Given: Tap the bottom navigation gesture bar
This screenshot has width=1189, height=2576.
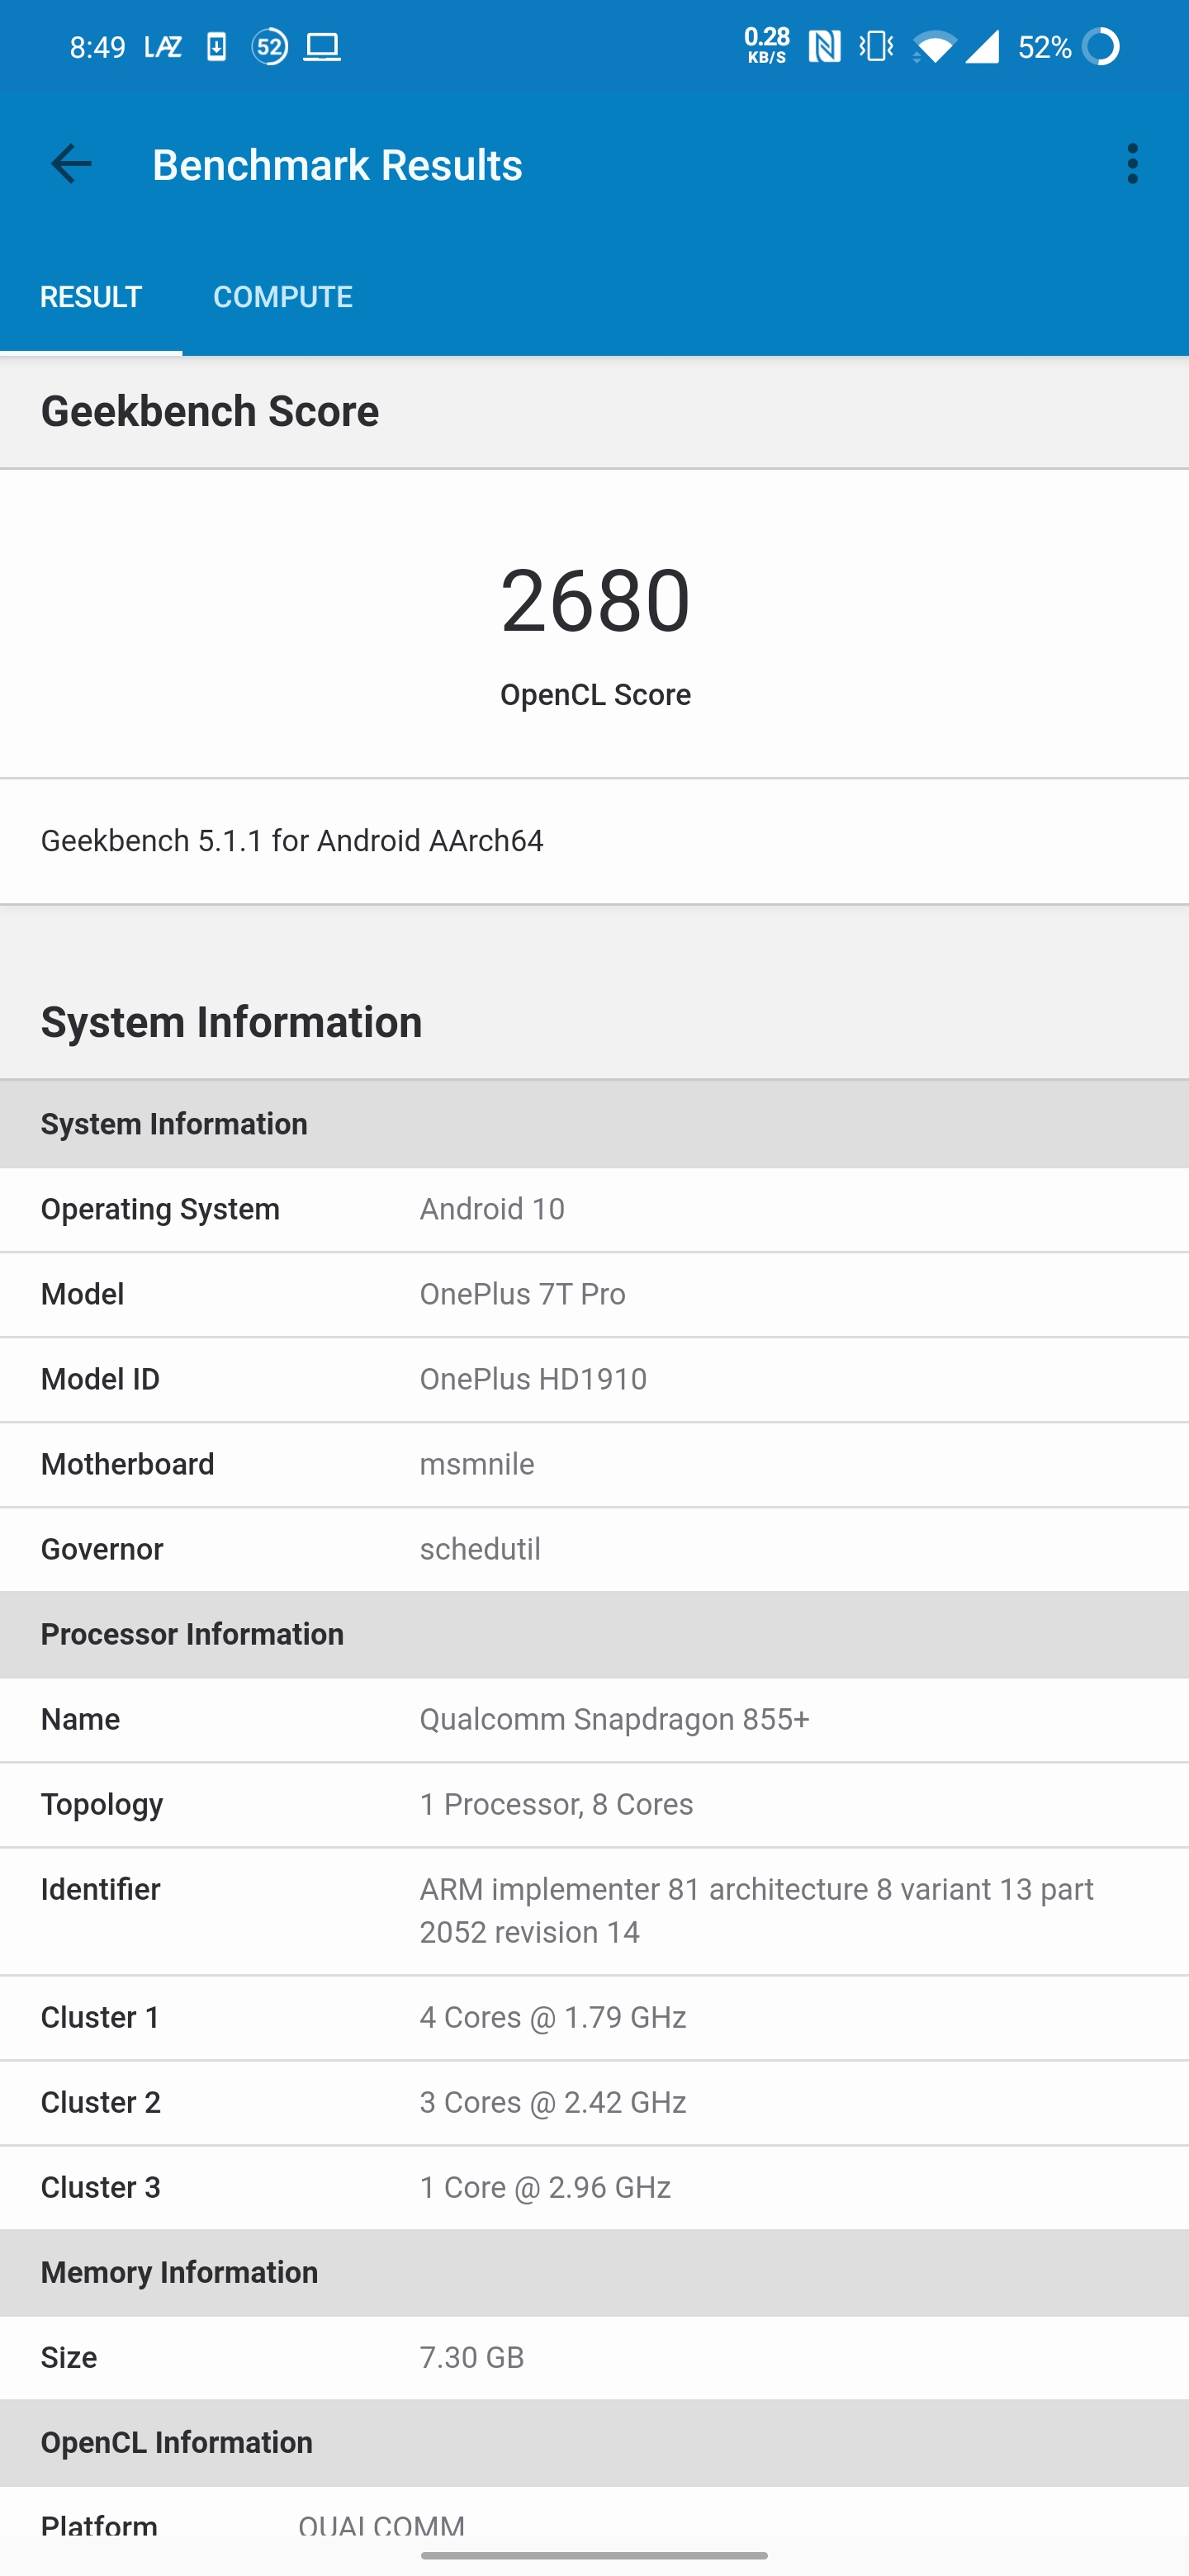Looking at the screenshot, I should pyautogui.click(x=594, y=2555).
